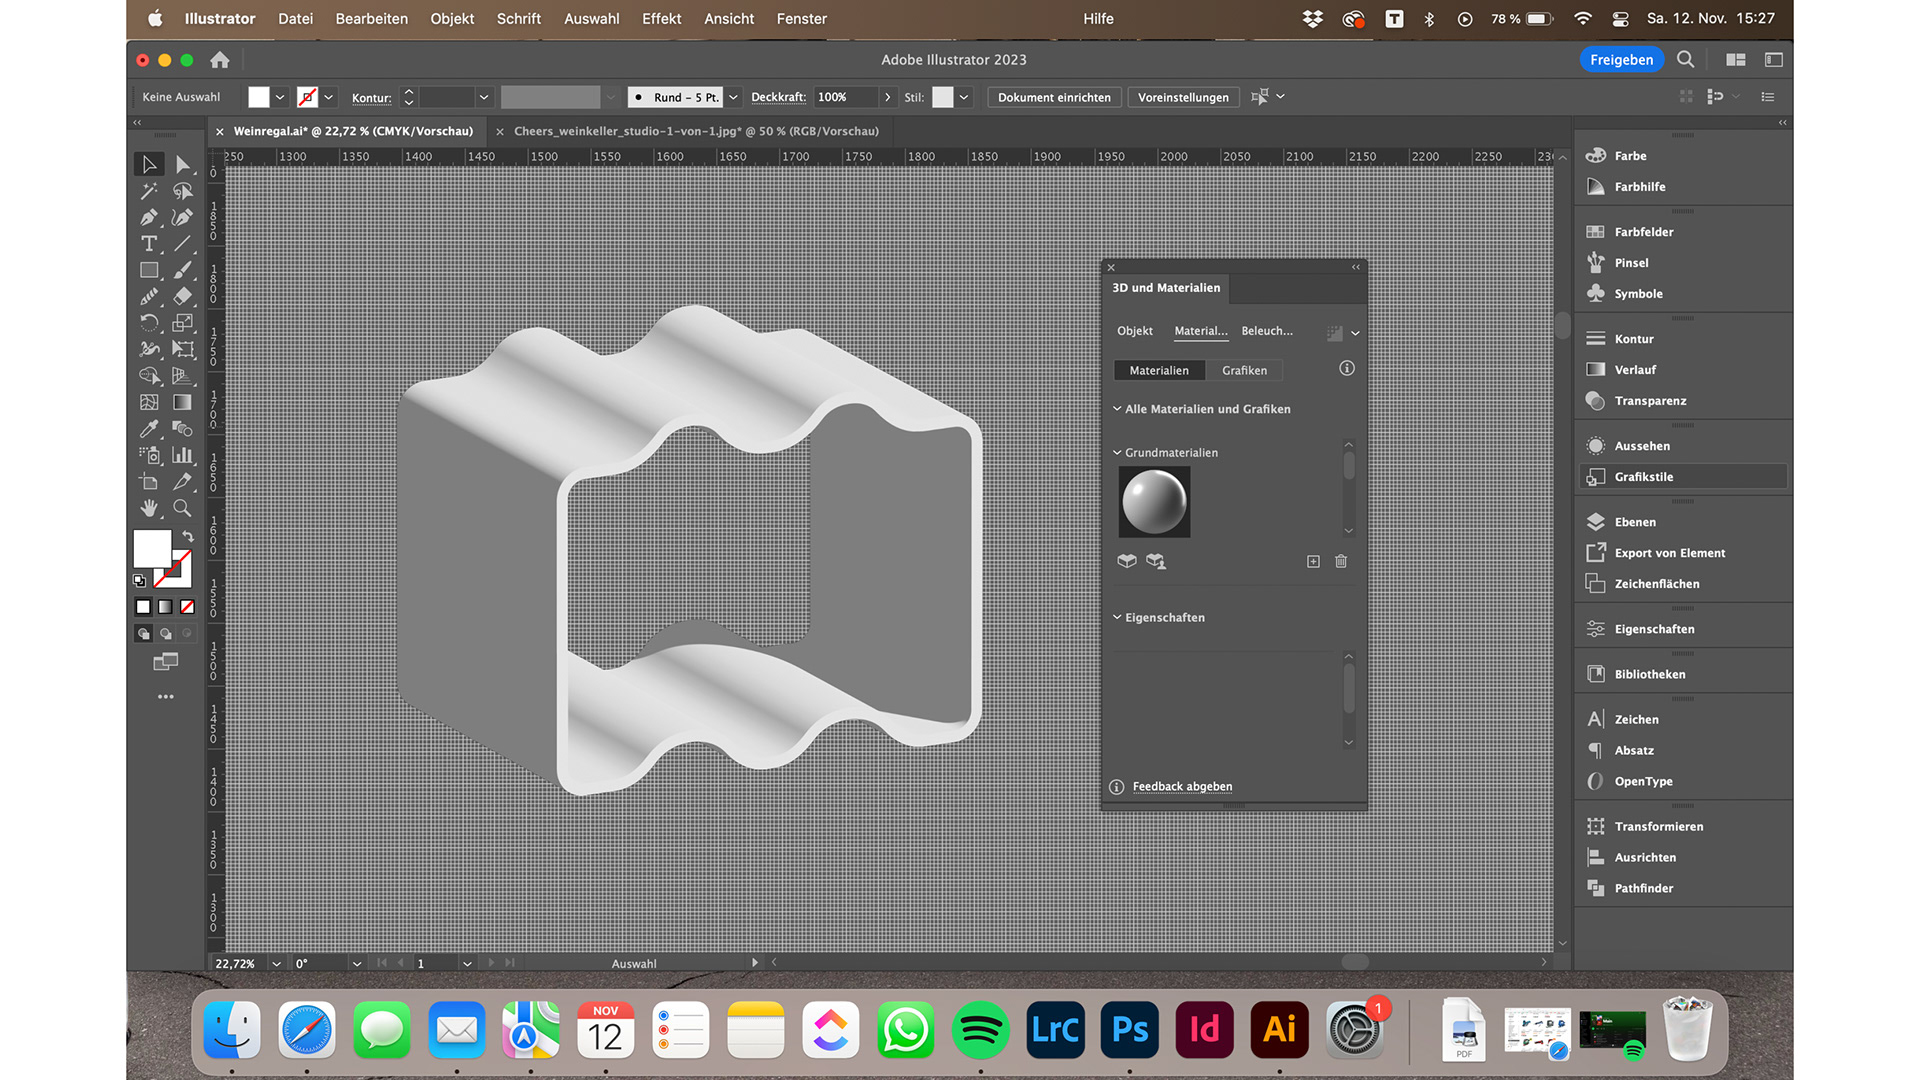The width and height of the screenshot is (1920, 1080).
Task: Switch to Beleuchtung tab in 3D panel
Action: [1266, 331]
